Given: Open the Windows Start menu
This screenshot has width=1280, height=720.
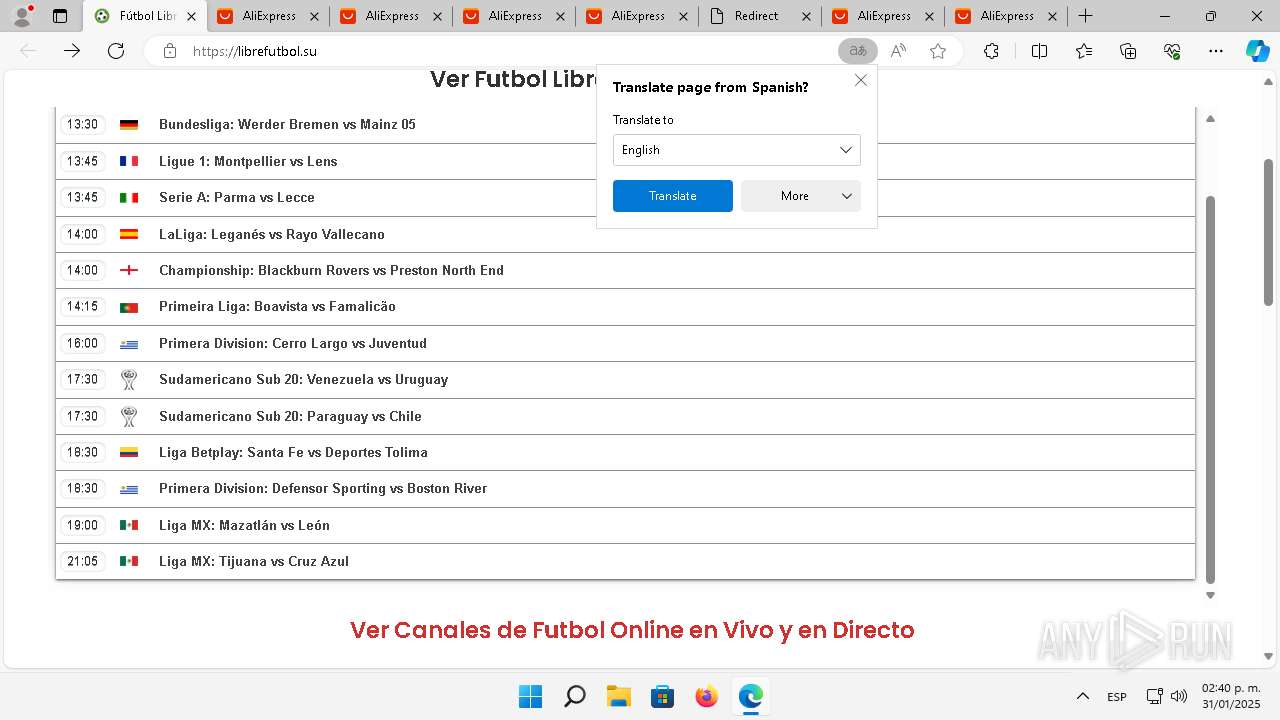Looking at the screenshot, I should (530, 696).
